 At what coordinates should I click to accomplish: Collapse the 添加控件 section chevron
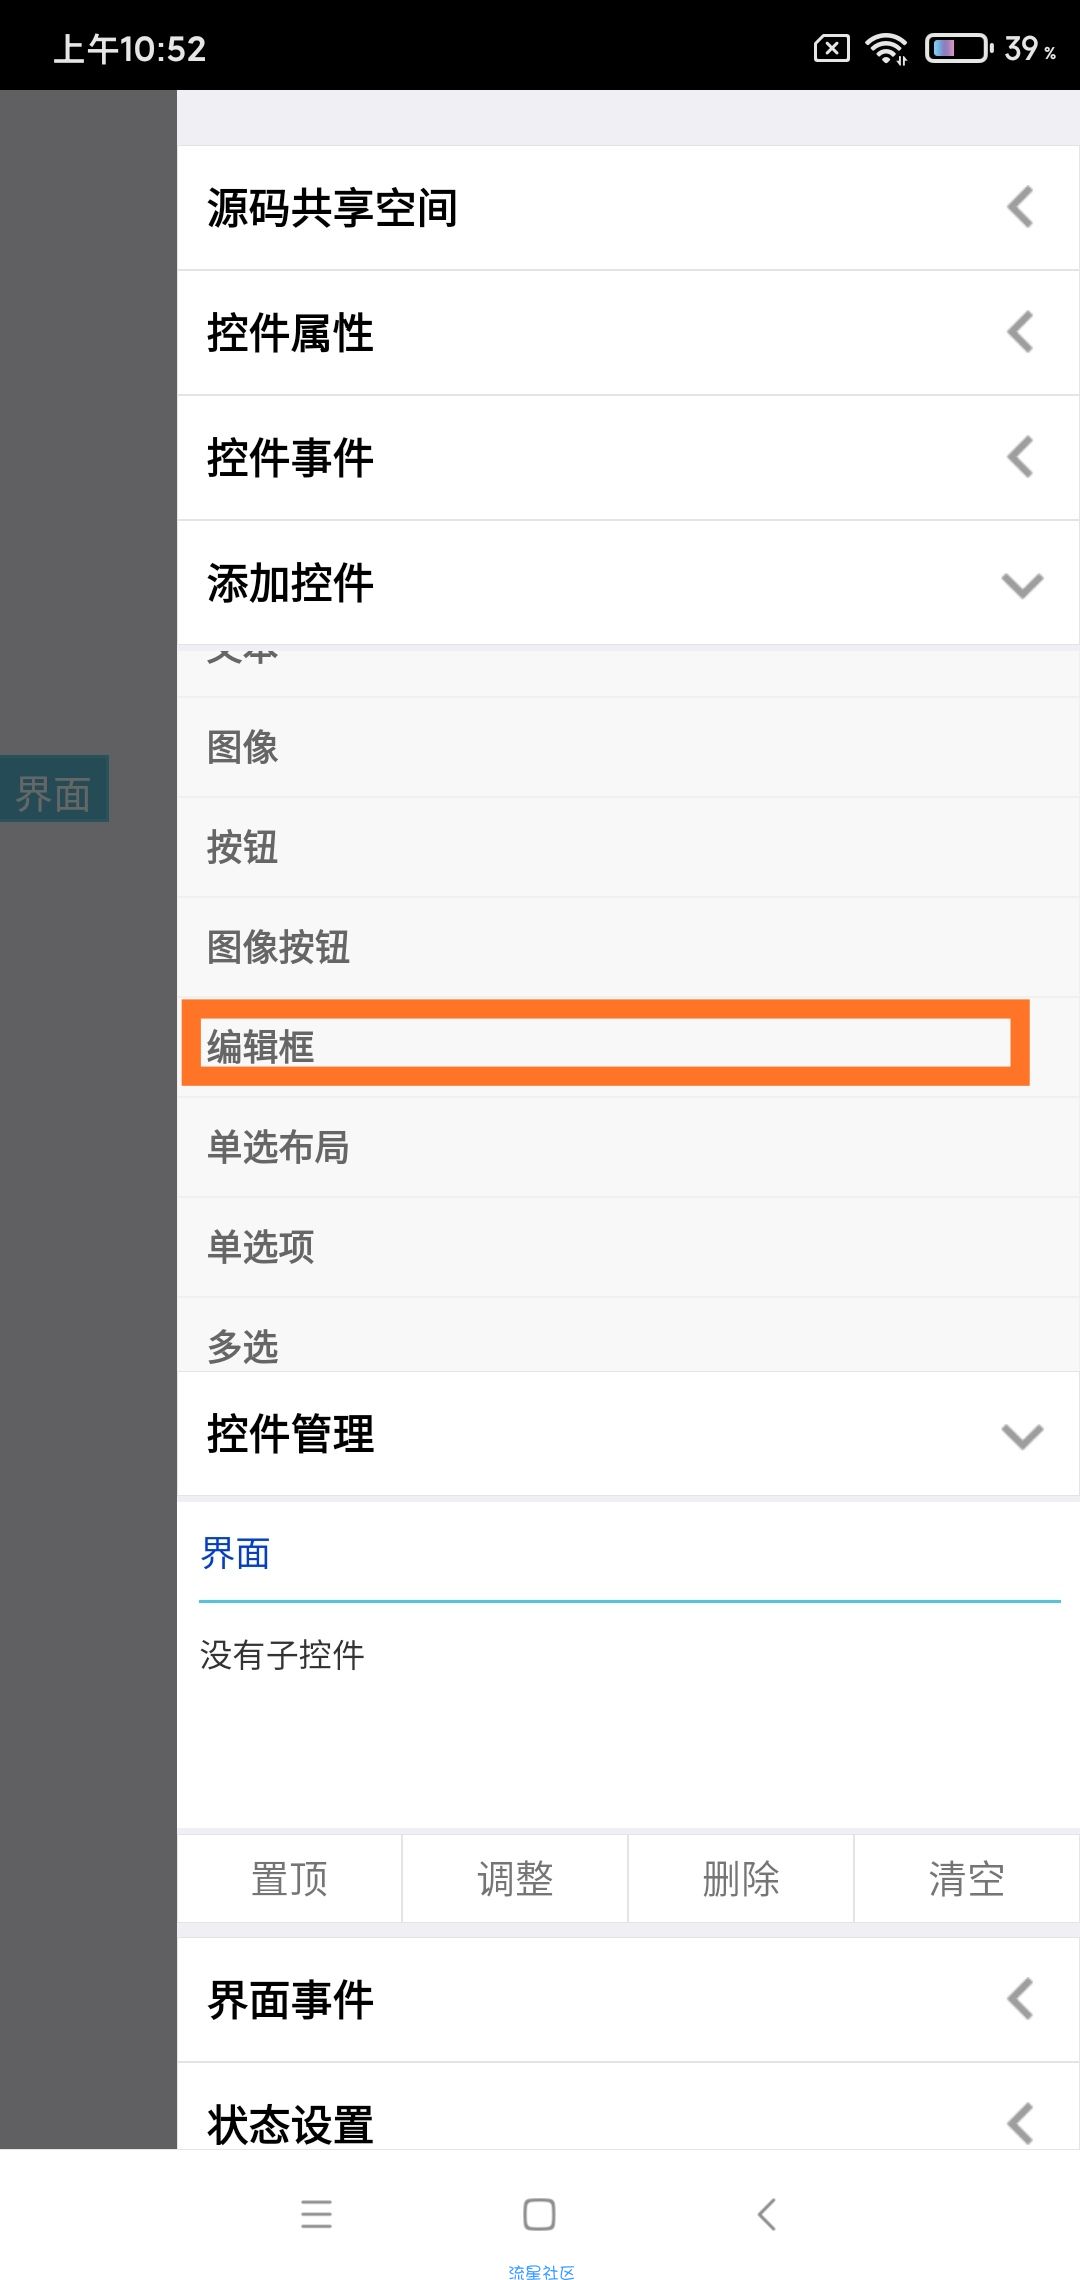coord(1022,584)
